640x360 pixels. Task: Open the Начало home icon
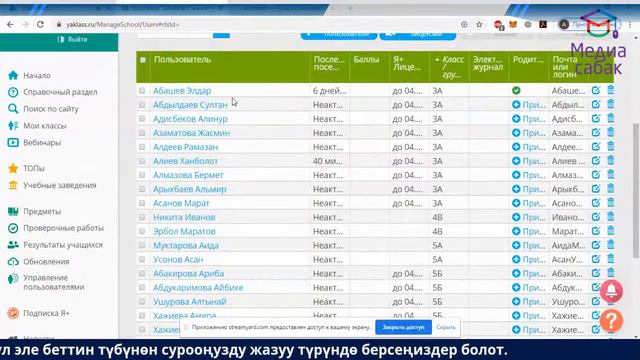[13, 76]
